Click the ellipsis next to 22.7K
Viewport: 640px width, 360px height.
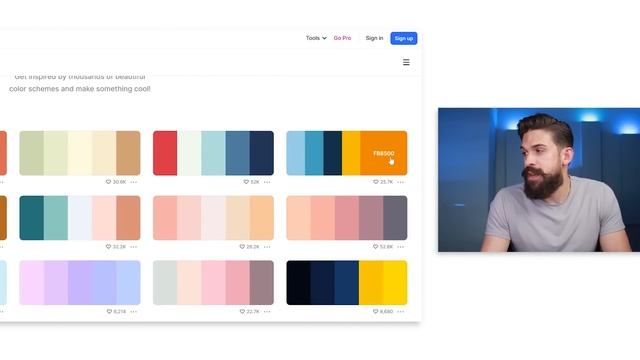pos(267,311)
